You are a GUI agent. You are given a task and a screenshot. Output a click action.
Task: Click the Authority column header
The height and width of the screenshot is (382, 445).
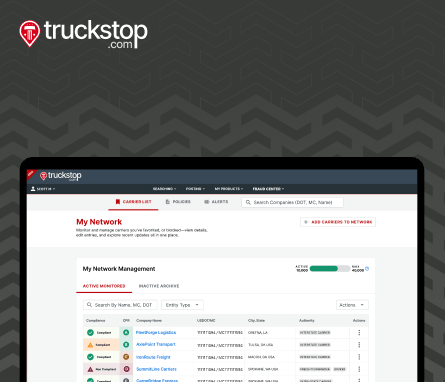(x=307, y=321)
